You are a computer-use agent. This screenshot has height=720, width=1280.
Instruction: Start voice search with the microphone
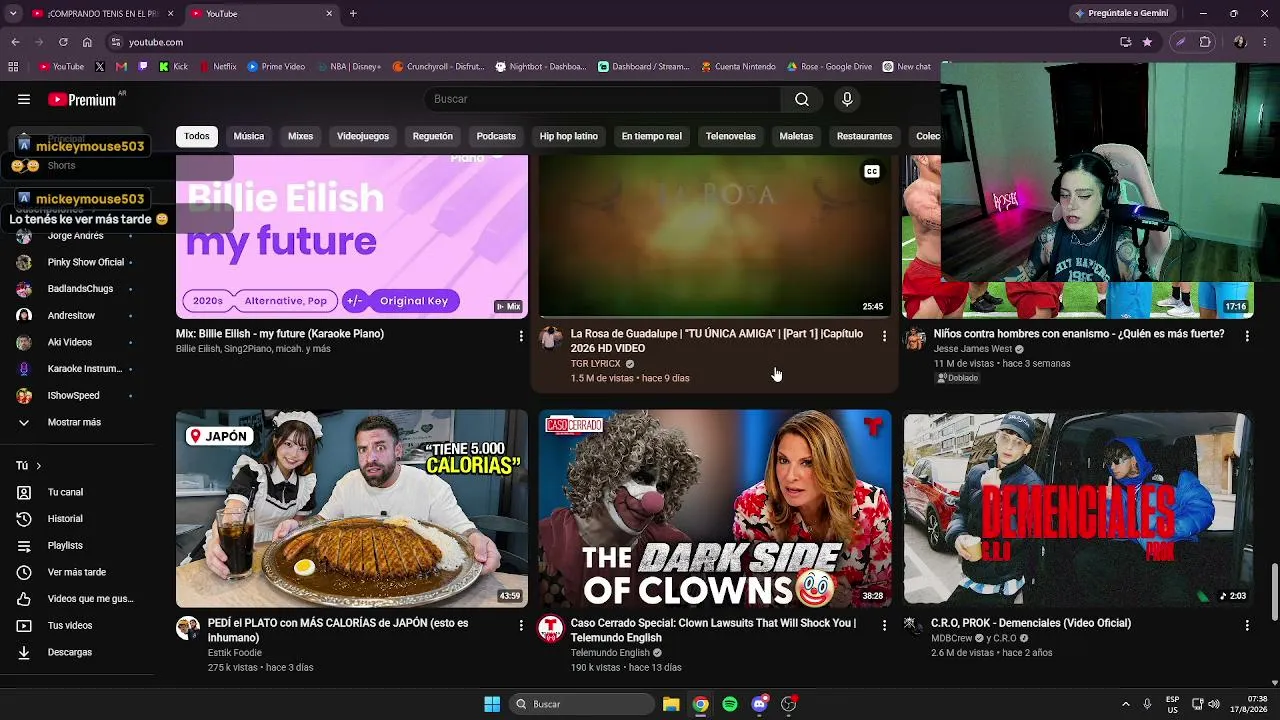coord(847,99)
